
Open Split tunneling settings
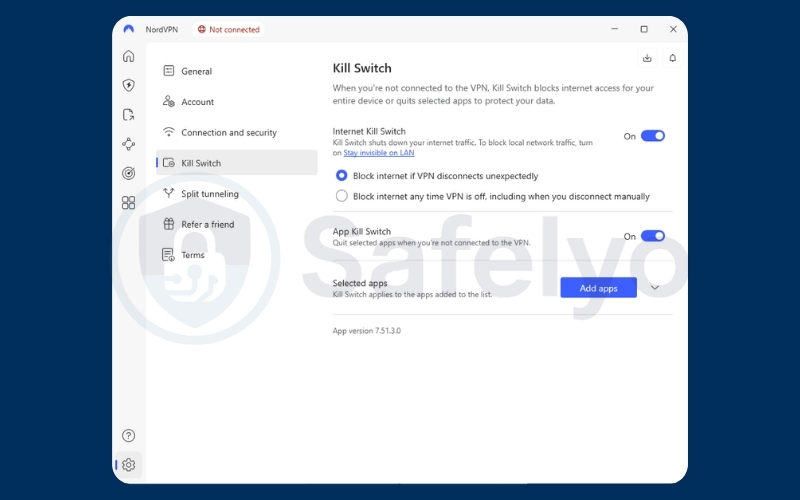tap(237, 193)
